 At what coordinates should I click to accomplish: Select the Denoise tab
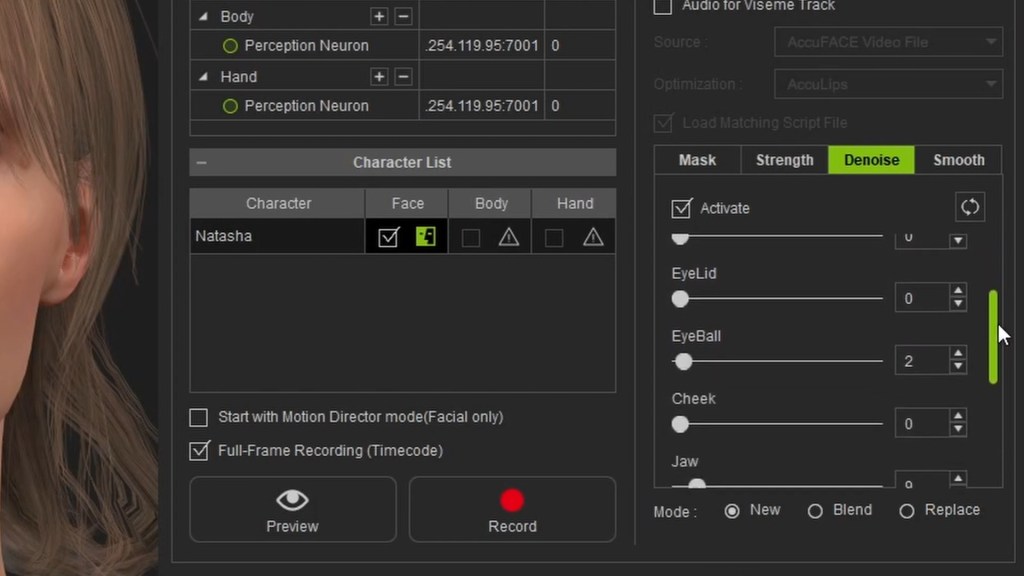(871, 160)
